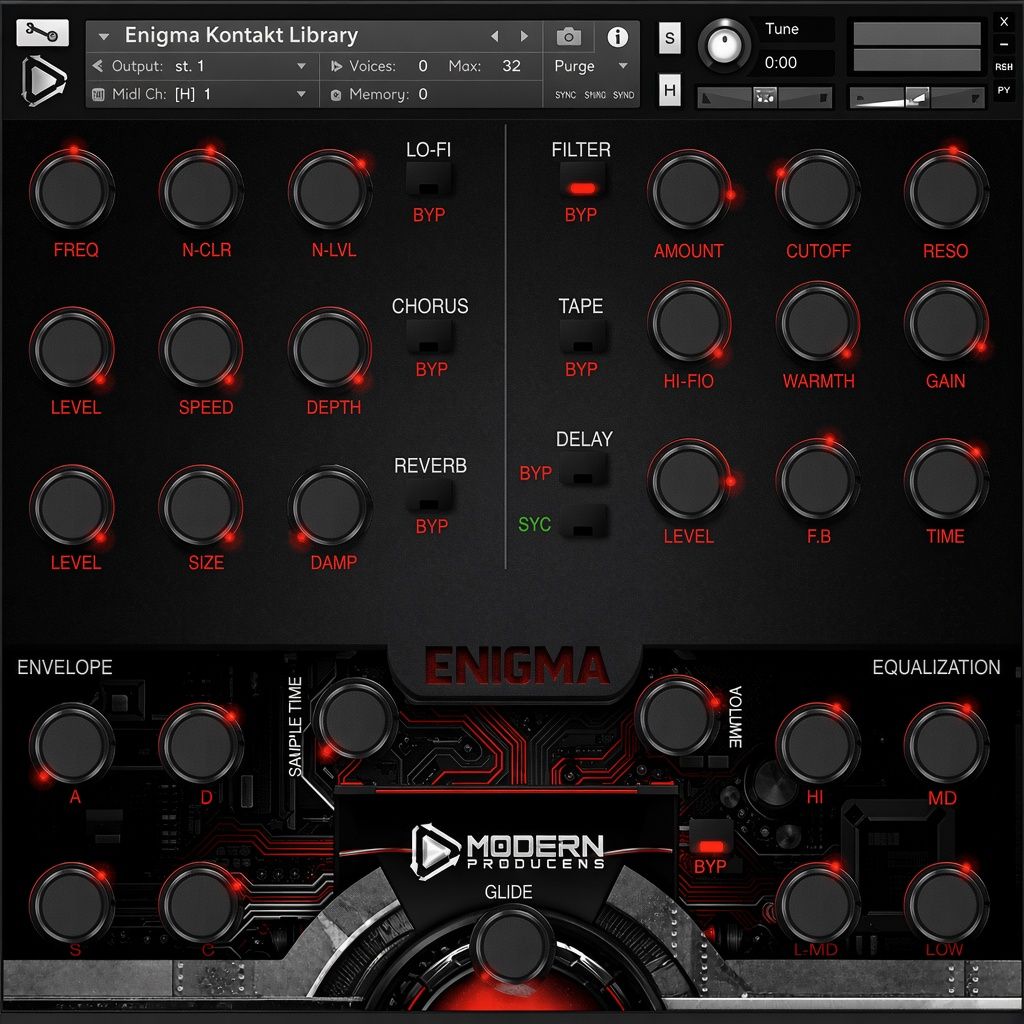The height and width of the screenshot is (1024, 1024).
Task: Click the MIDI channel keyboard icon
Action: 98,95
